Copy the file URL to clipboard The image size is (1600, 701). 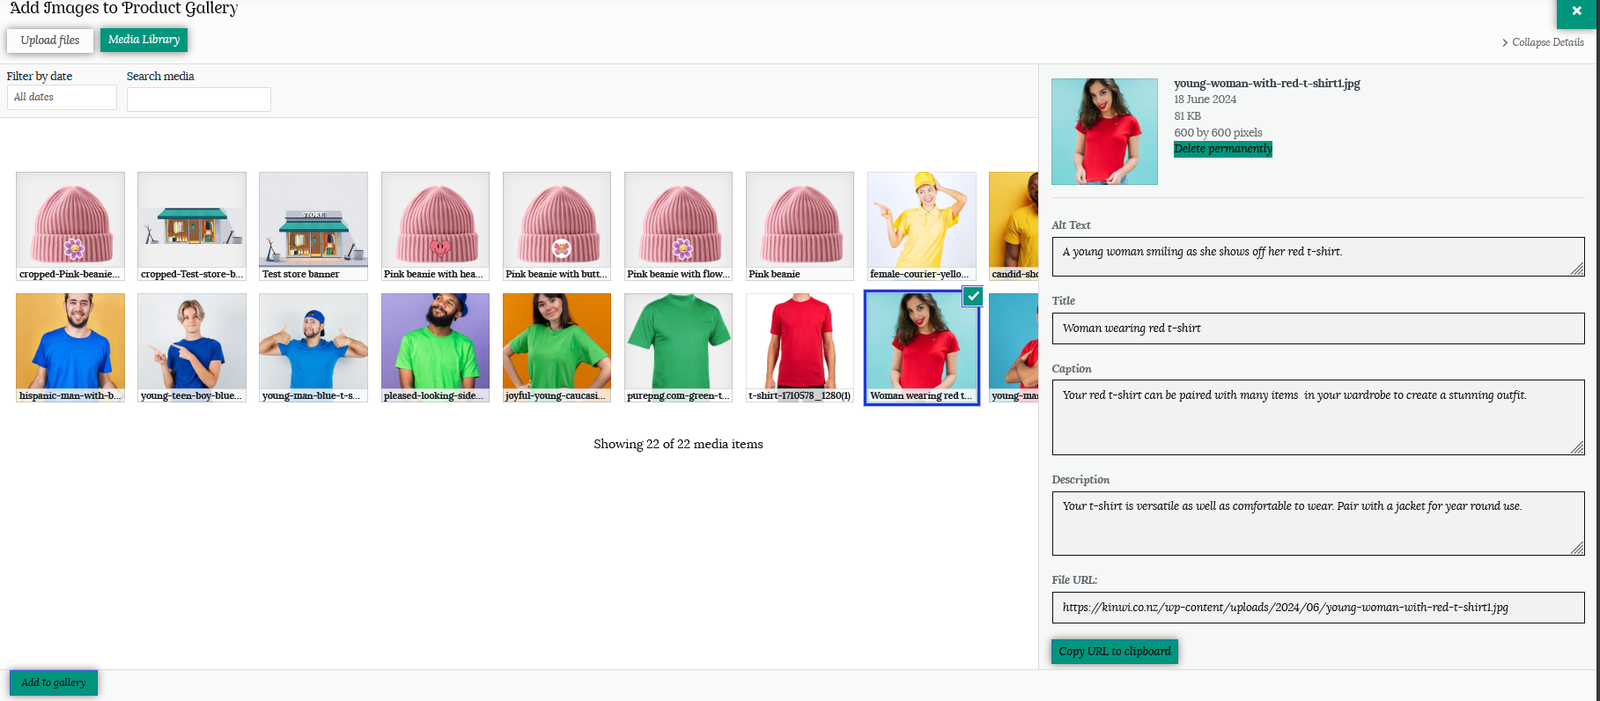1115,651
